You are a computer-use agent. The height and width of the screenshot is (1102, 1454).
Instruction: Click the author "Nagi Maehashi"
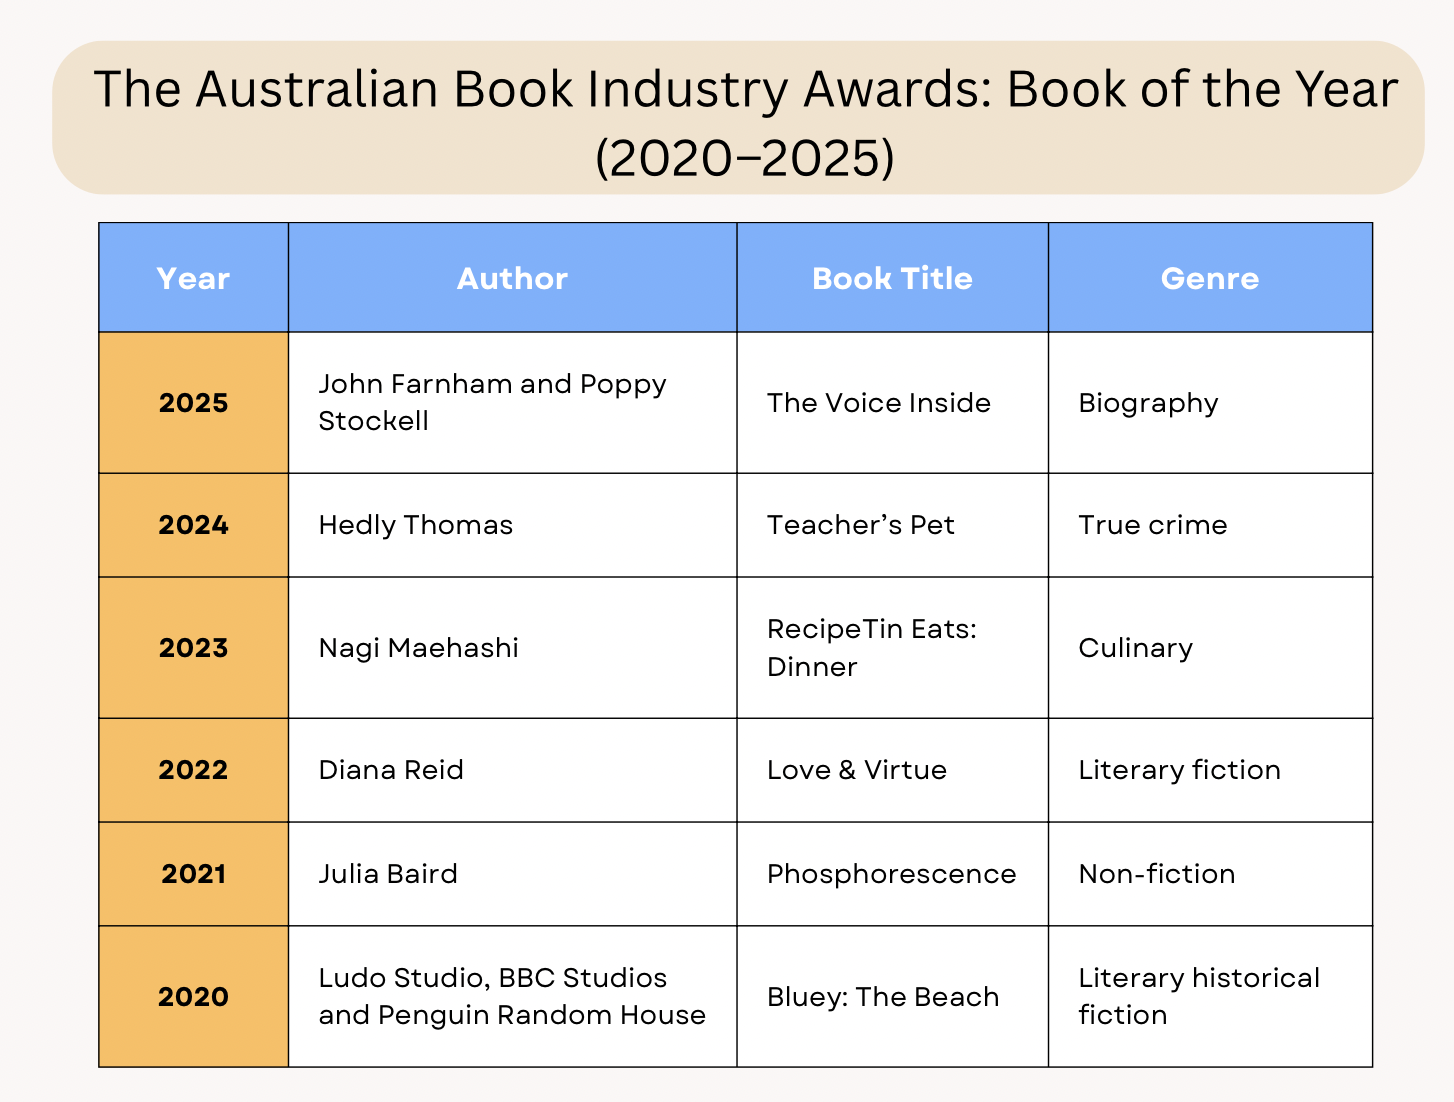tap(419, 648)
